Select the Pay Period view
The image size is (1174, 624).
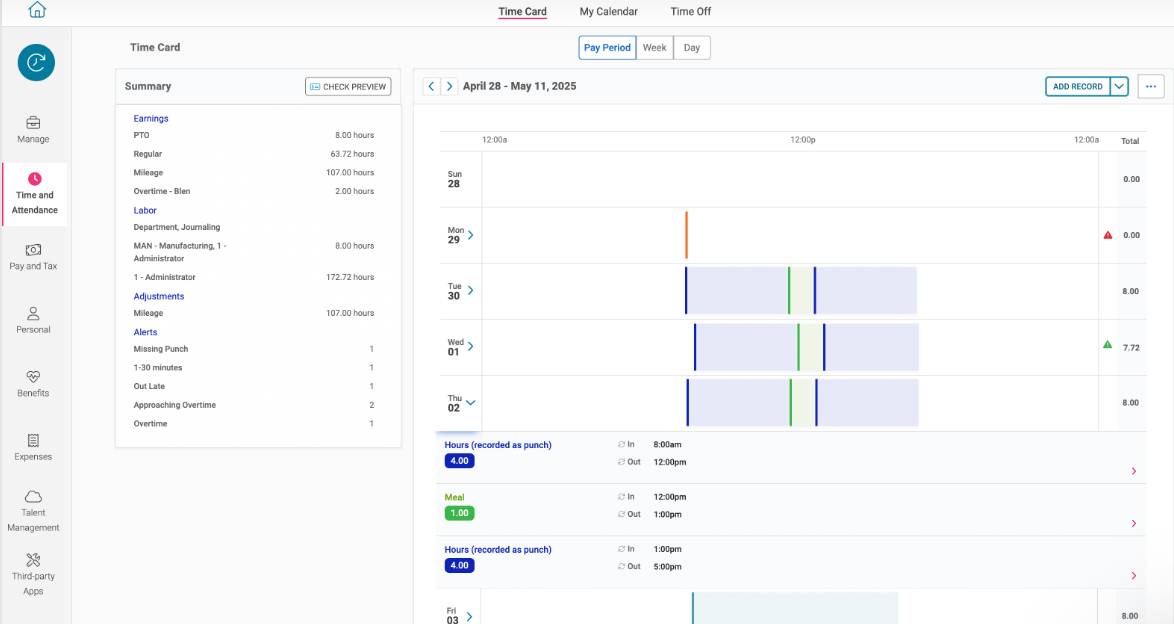tap(607, 48)
